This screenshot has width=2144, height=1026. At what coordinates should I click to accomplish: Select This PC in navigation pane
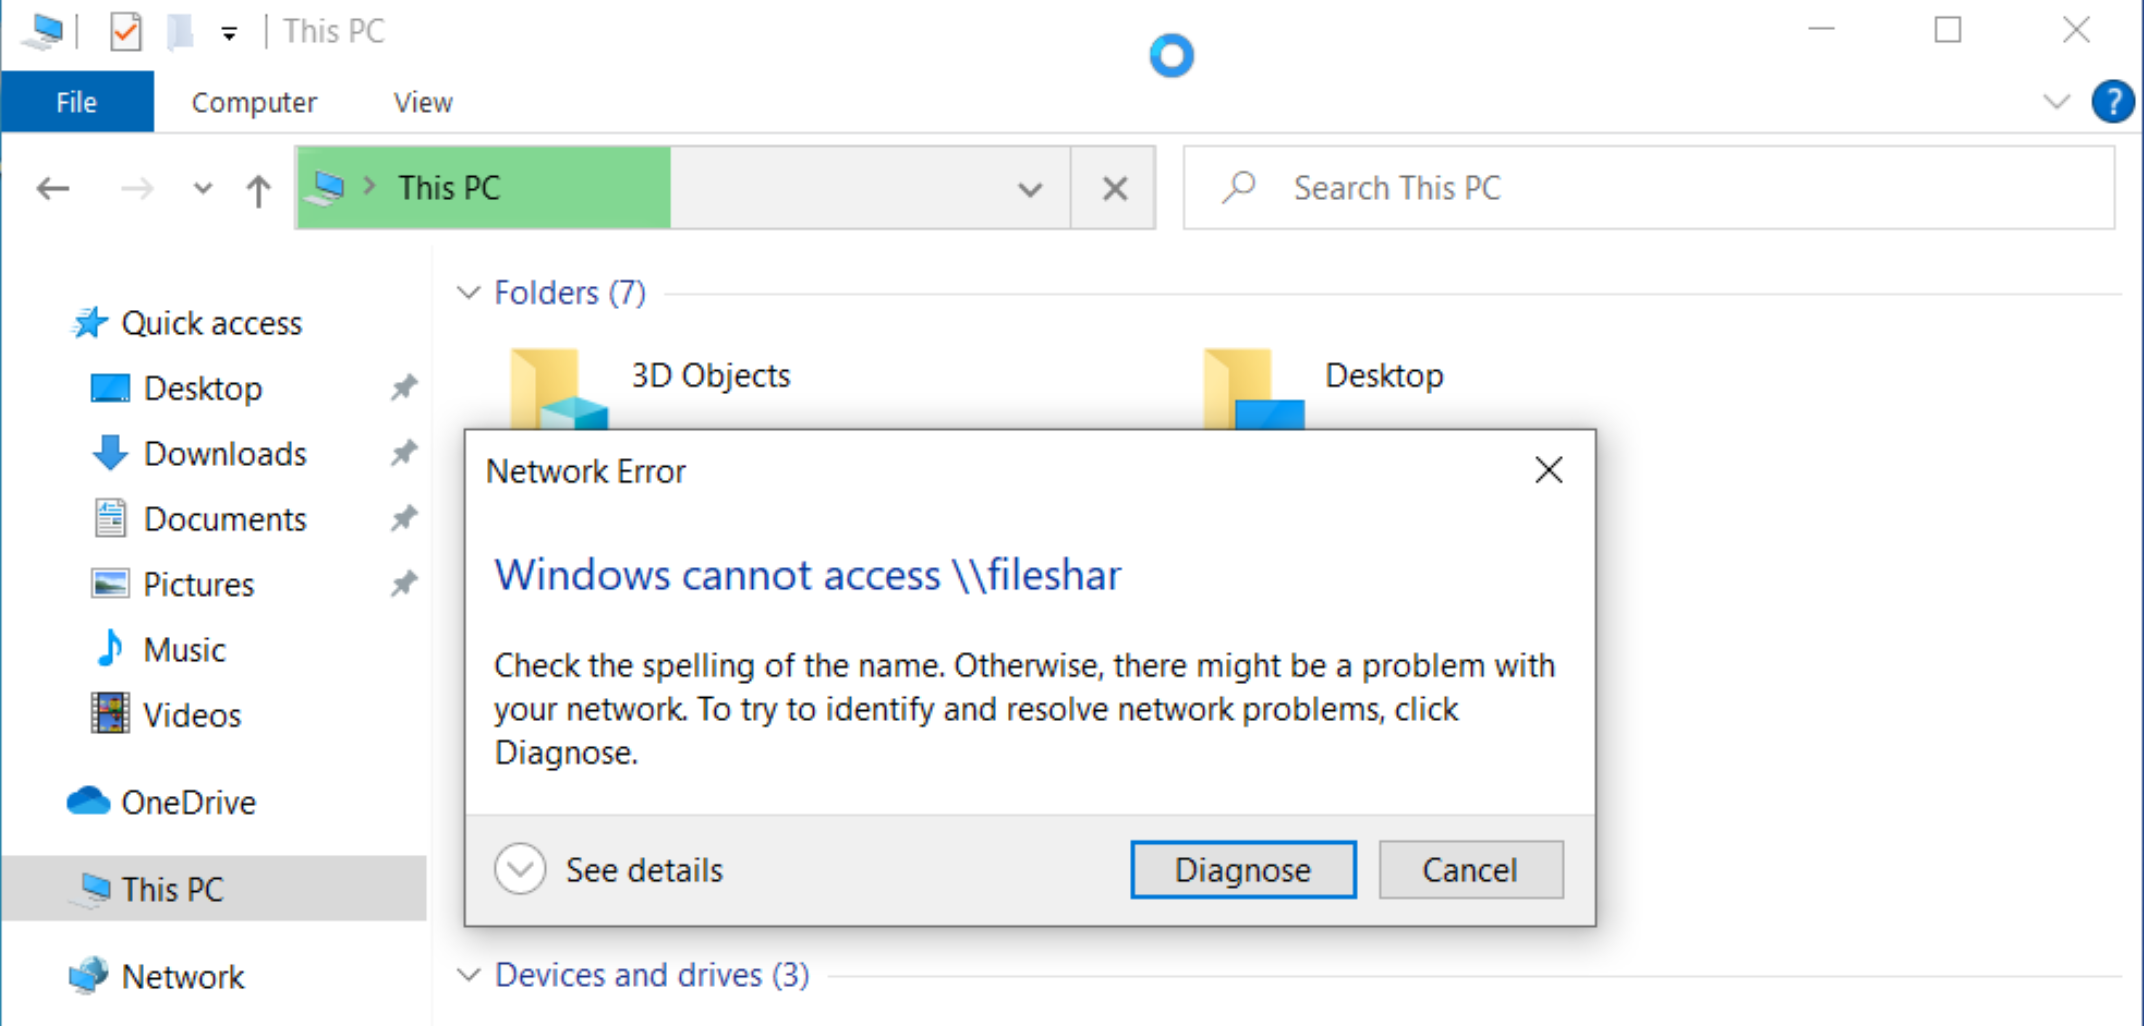pos(214,888)
